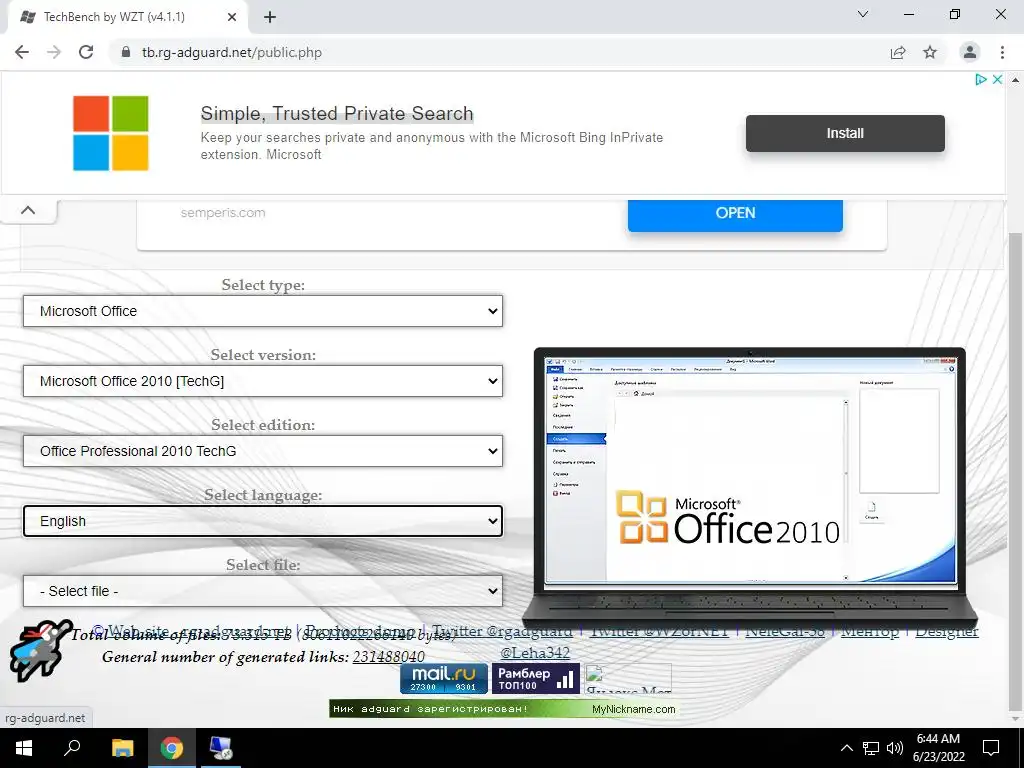Open AdChoices info icon on banner
Viewport: 1024px width, 768px height.
tap(980, 79)
